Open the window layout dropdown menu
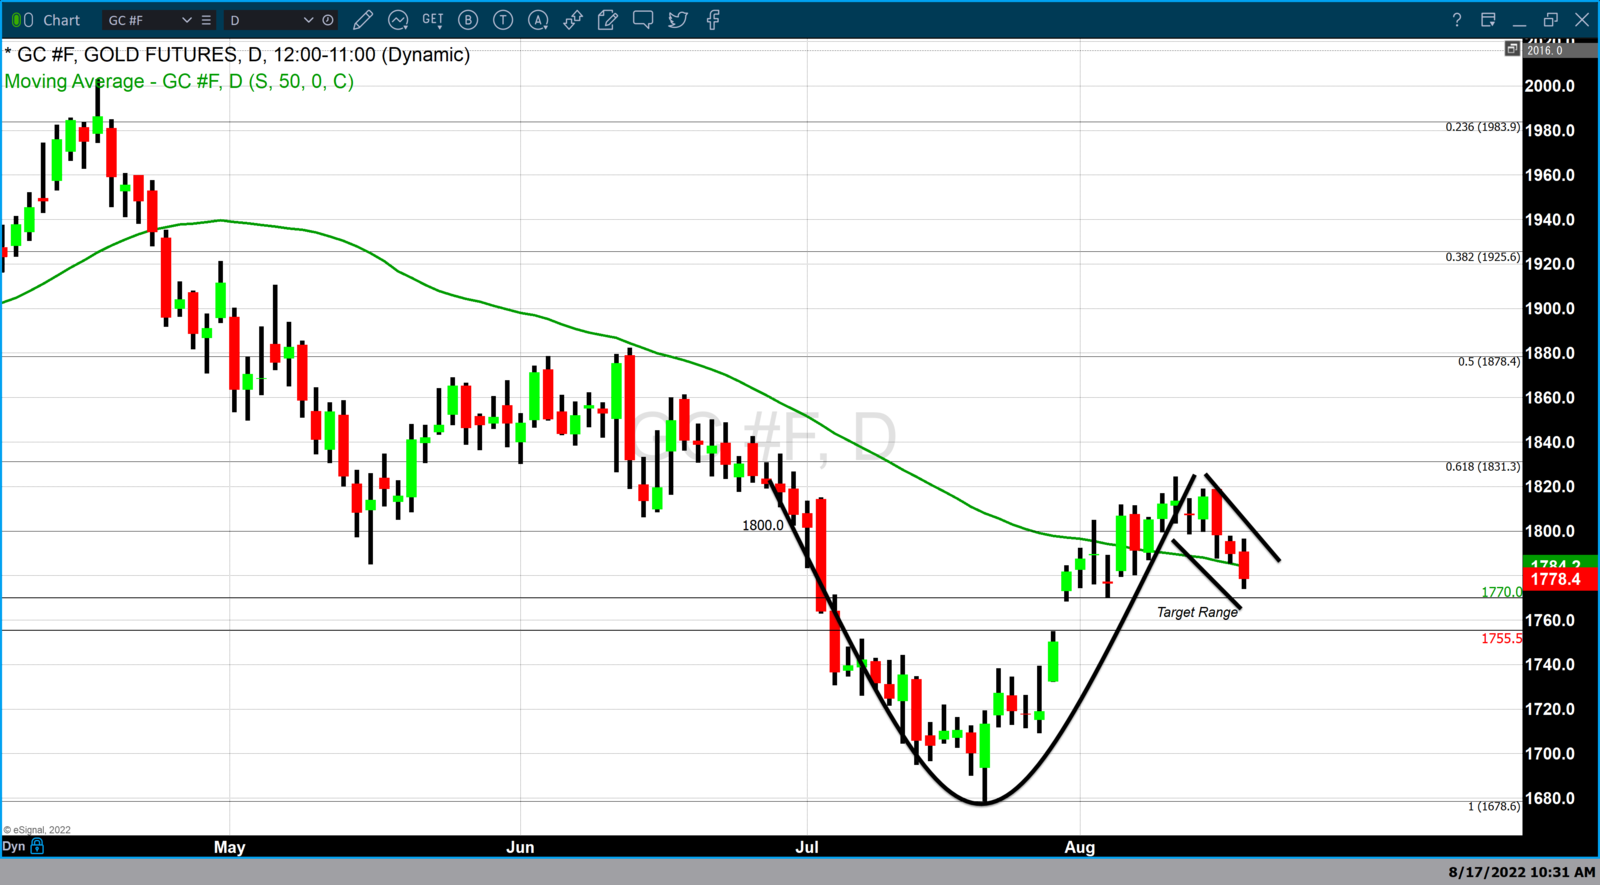This screenshot has width=1600, height=885. (1488, 20)
